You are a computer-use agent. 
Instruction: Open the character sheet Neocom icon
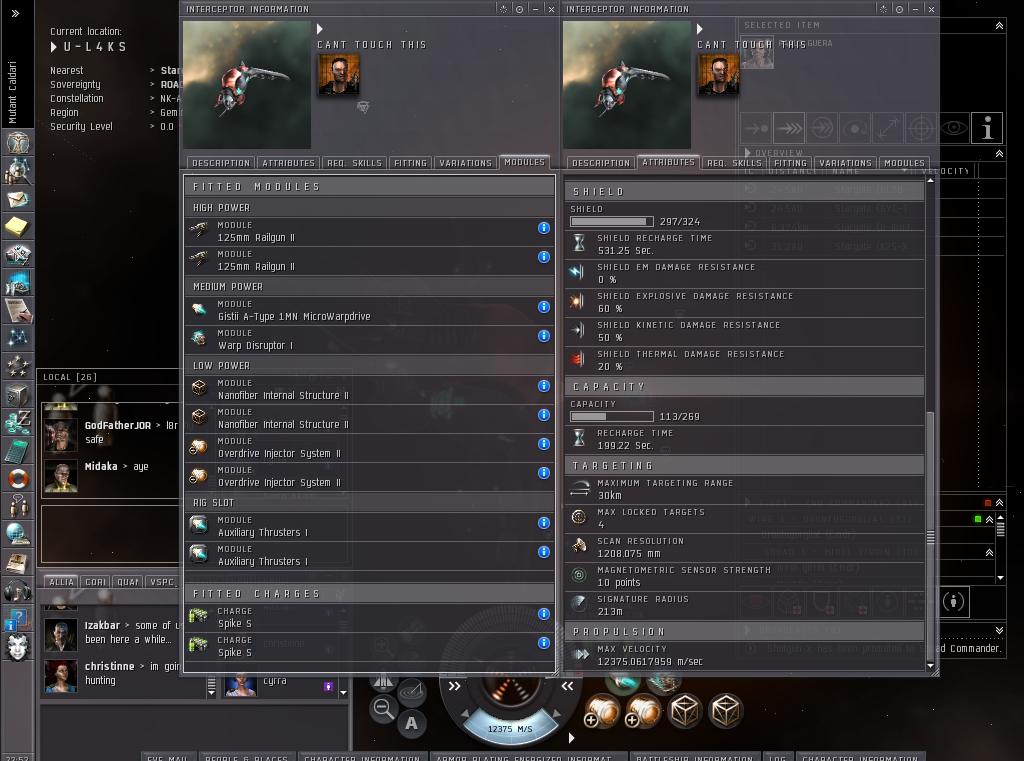[18, 142]
